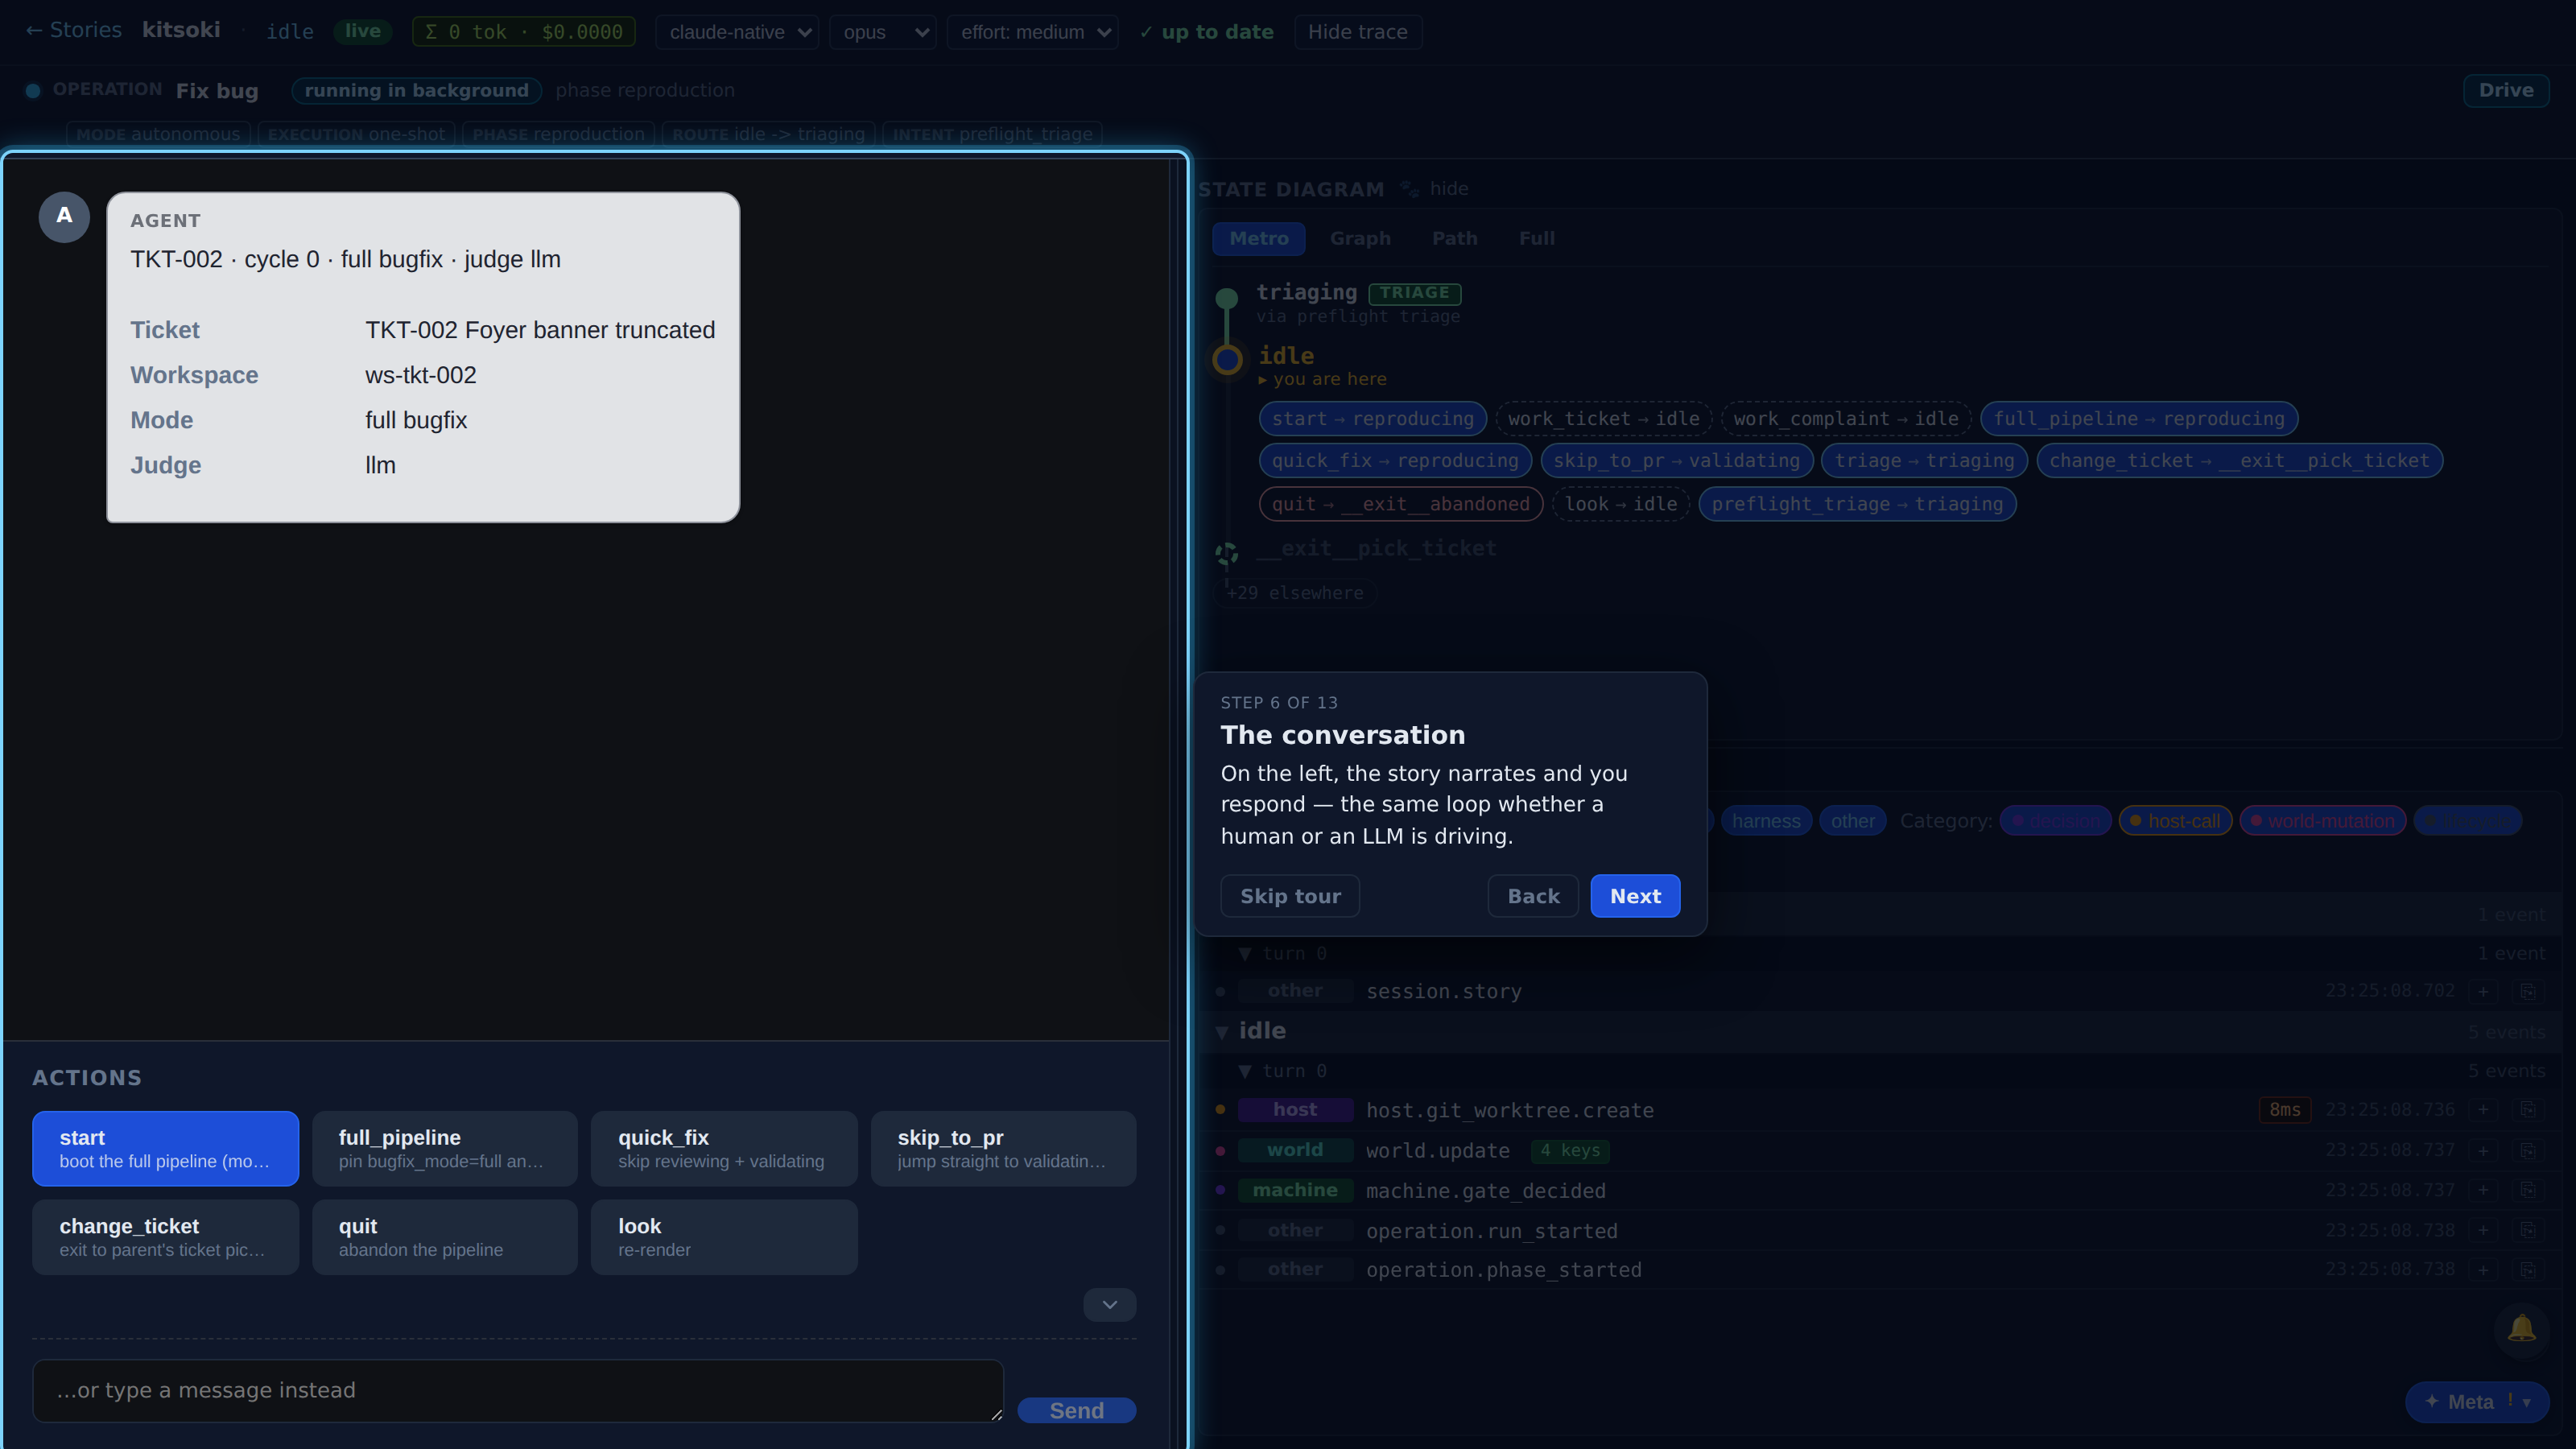Click the start action button
This screenshot has height=1449, width=2576.
165,1148
